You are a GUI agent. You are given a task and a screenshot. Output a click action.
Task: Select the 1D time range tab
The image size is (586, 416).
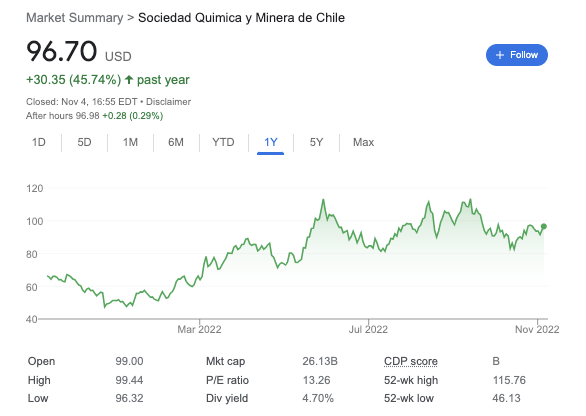(x=39, y=142)
